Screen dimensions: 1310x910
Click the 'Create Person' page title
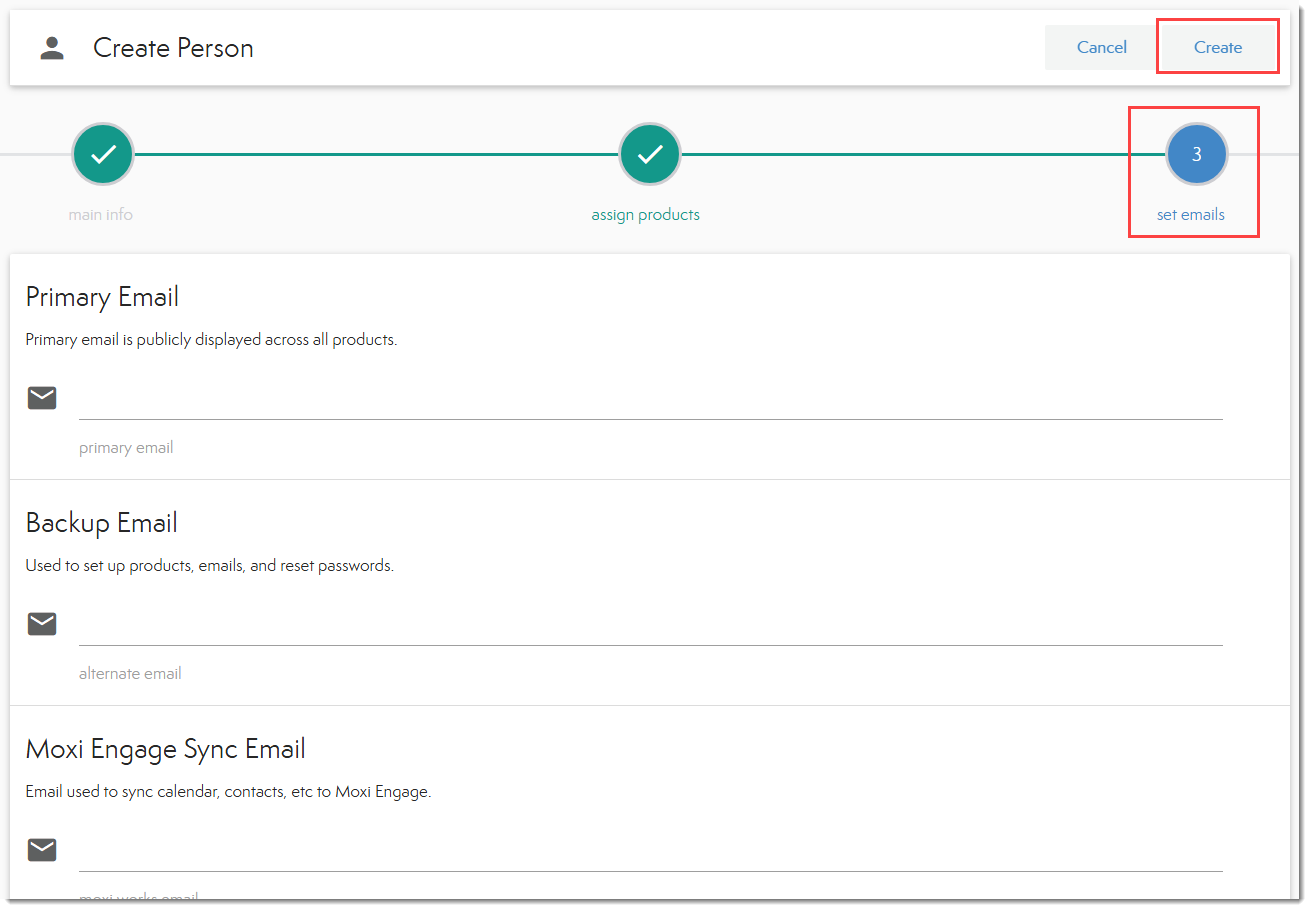point(173,48)
